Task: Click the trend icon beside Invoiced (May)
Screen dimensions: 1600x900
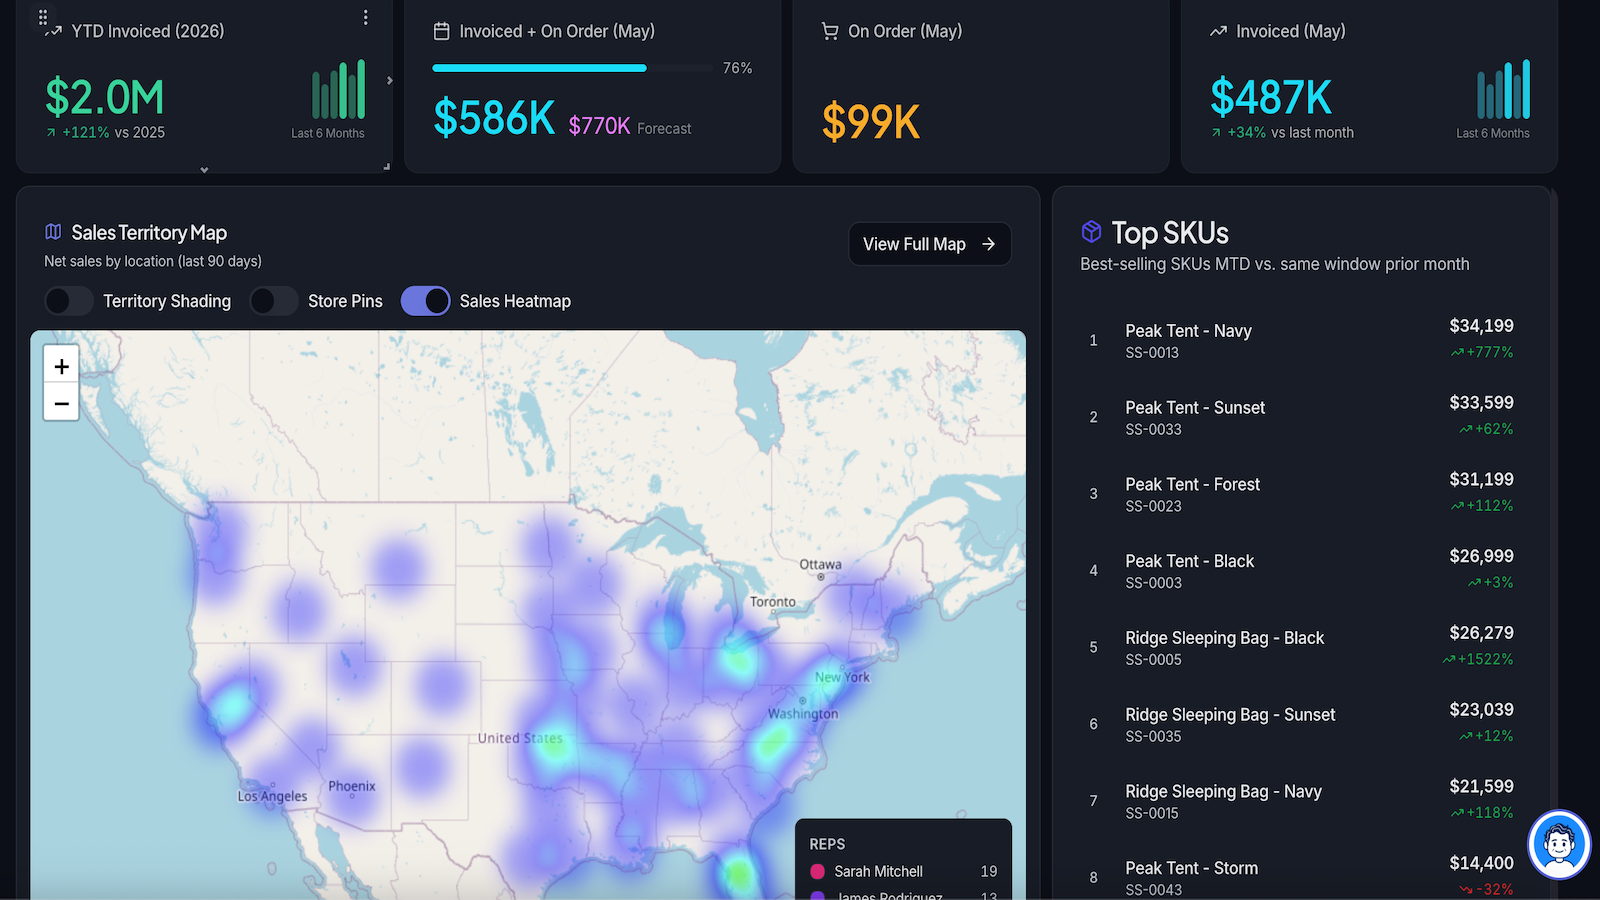Action: coord(1218,31)
